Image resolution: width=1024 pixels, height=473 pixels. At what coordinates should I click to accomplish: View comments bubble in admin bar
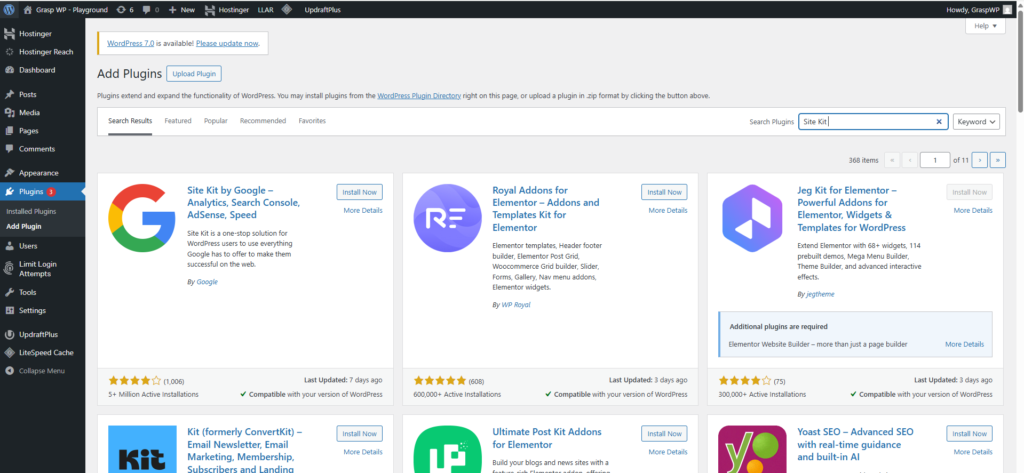coord(150,10)
